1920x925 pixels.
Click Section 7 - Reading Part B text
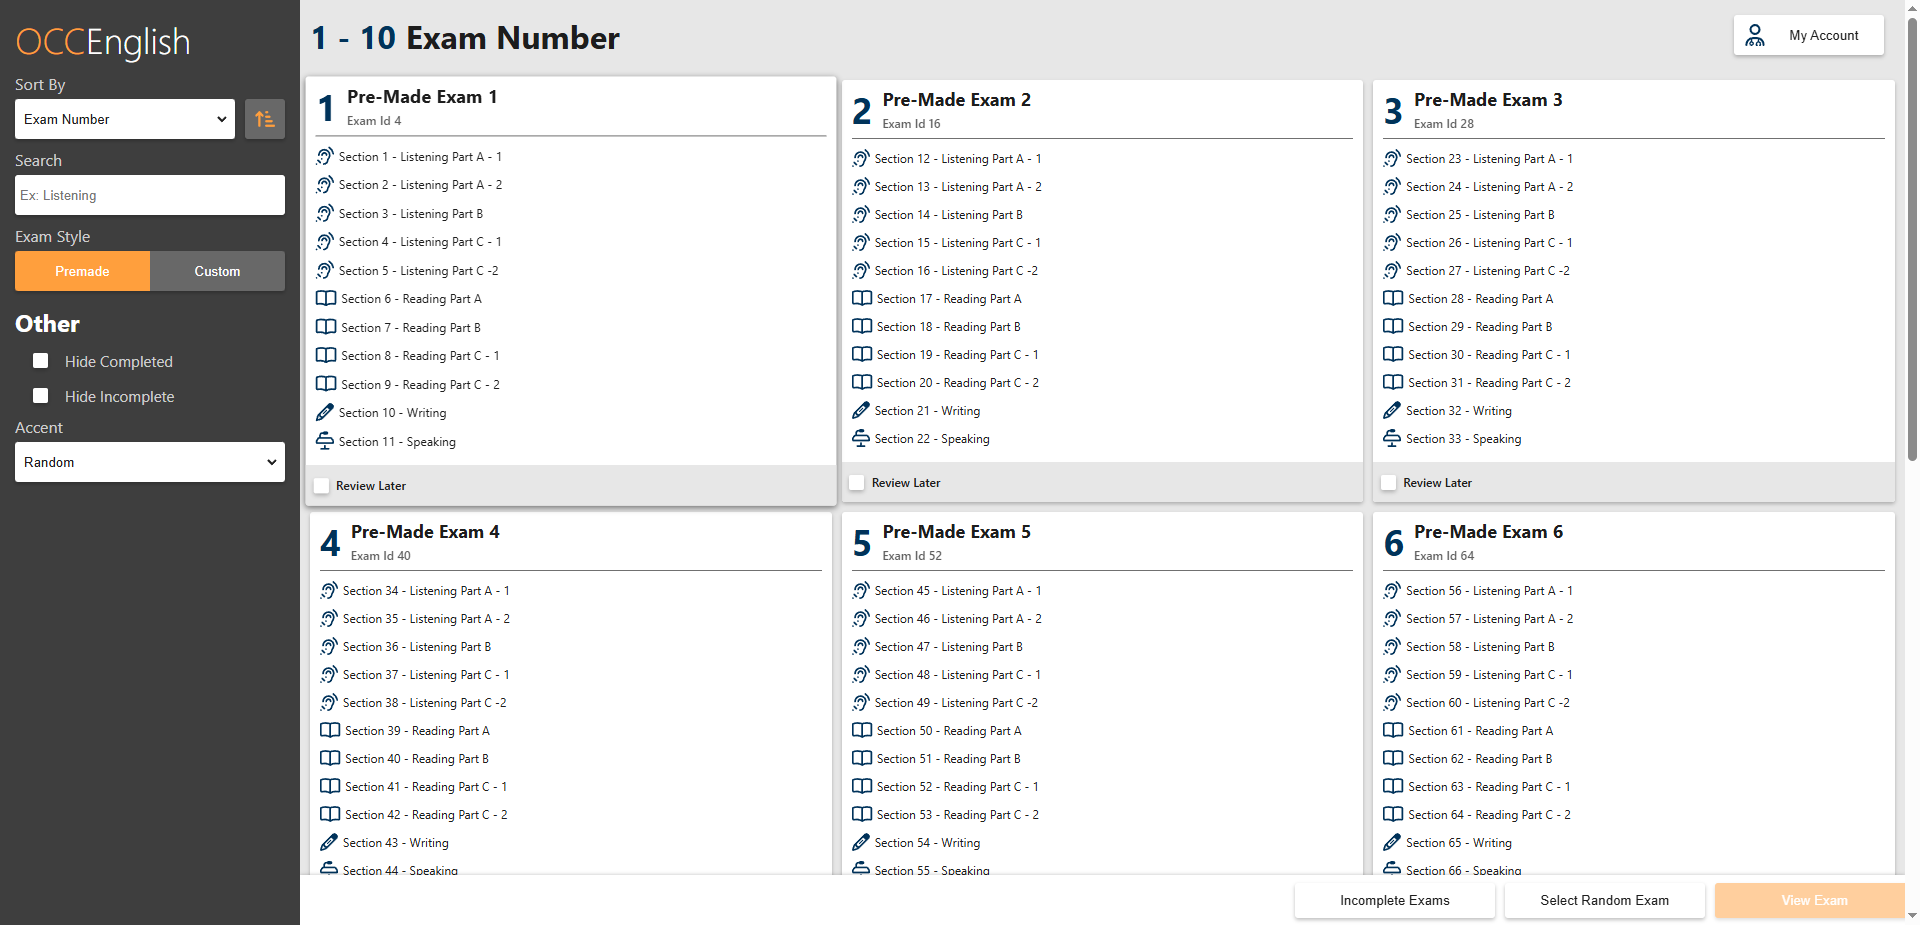[411, 328]
